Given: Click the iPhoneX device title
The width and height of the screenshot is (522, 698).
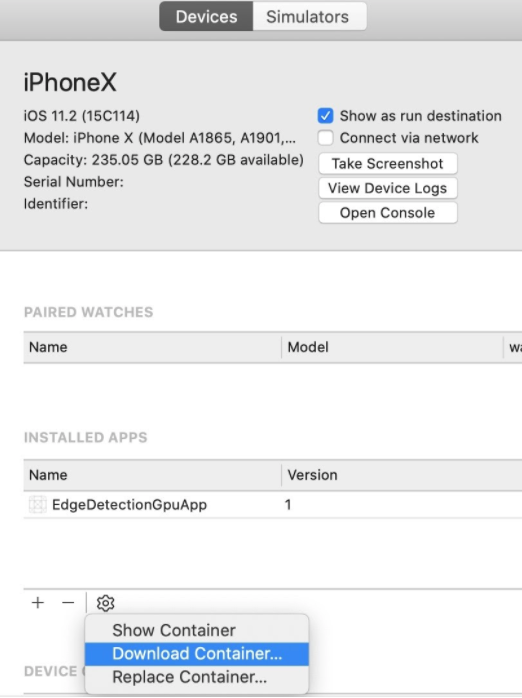Looking at the screenshot, I should pyautogui.click(x=70, y=82).
